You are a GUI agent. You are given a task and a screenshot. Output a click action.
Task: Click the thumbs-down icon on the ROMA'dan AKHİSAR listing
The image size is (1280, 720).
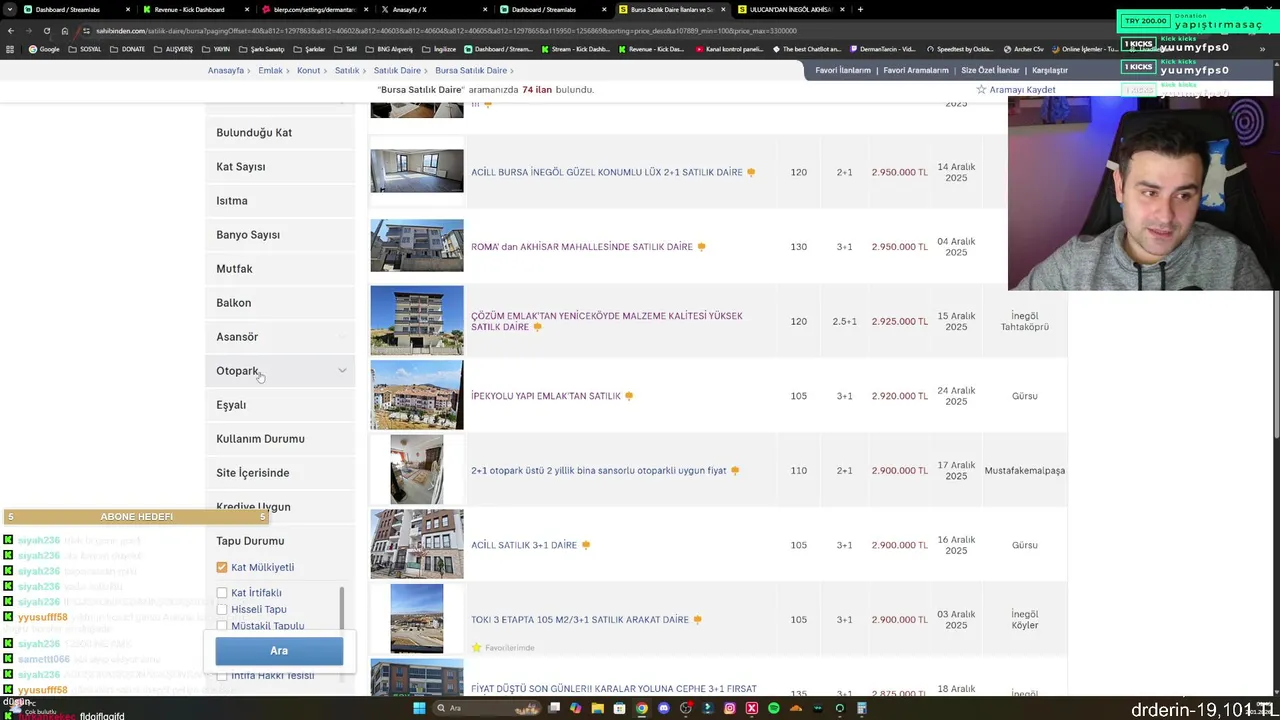(701, 247)
